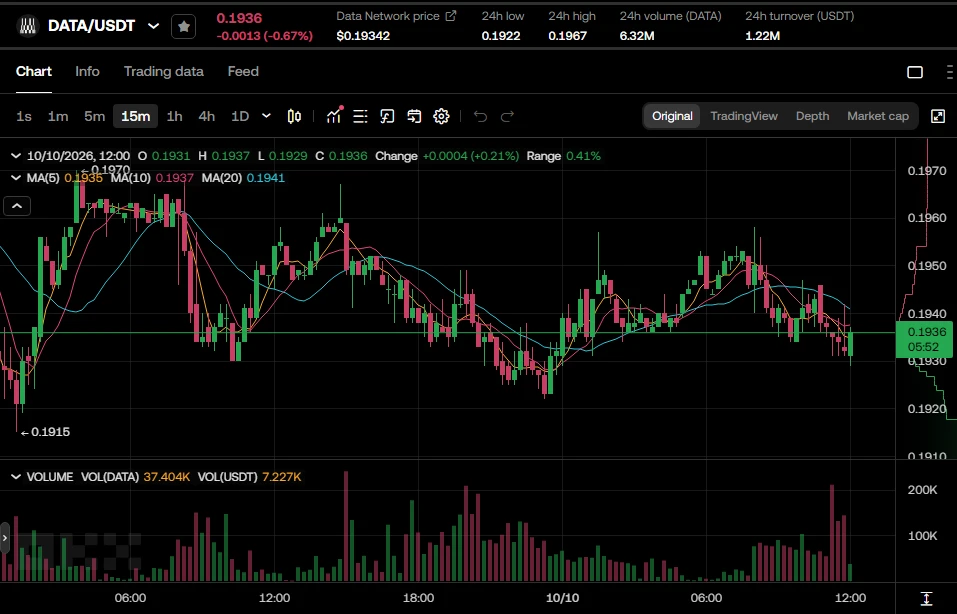Viewport: 957px width, 614px height.
Task: Open the DATA/USDT pair selector dropdown
Action: (154, 26)
